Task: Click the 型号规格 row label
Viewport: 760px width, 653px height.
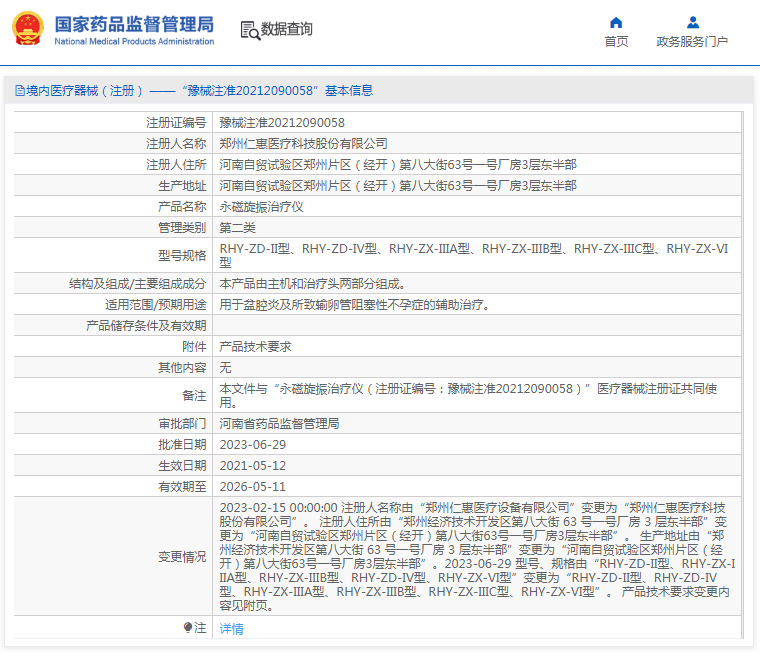Action: click(x=182, y=255)
